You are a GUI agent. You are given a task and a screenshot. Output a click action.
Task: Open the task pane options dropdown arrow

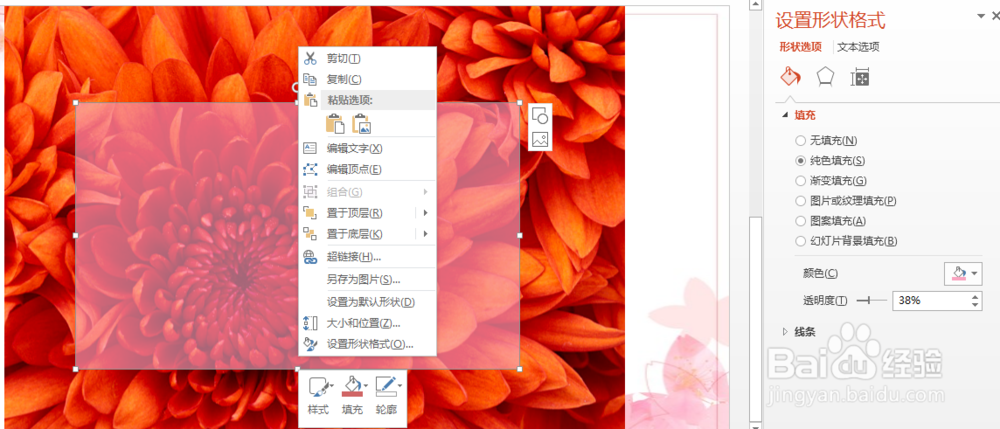[980, 15]
